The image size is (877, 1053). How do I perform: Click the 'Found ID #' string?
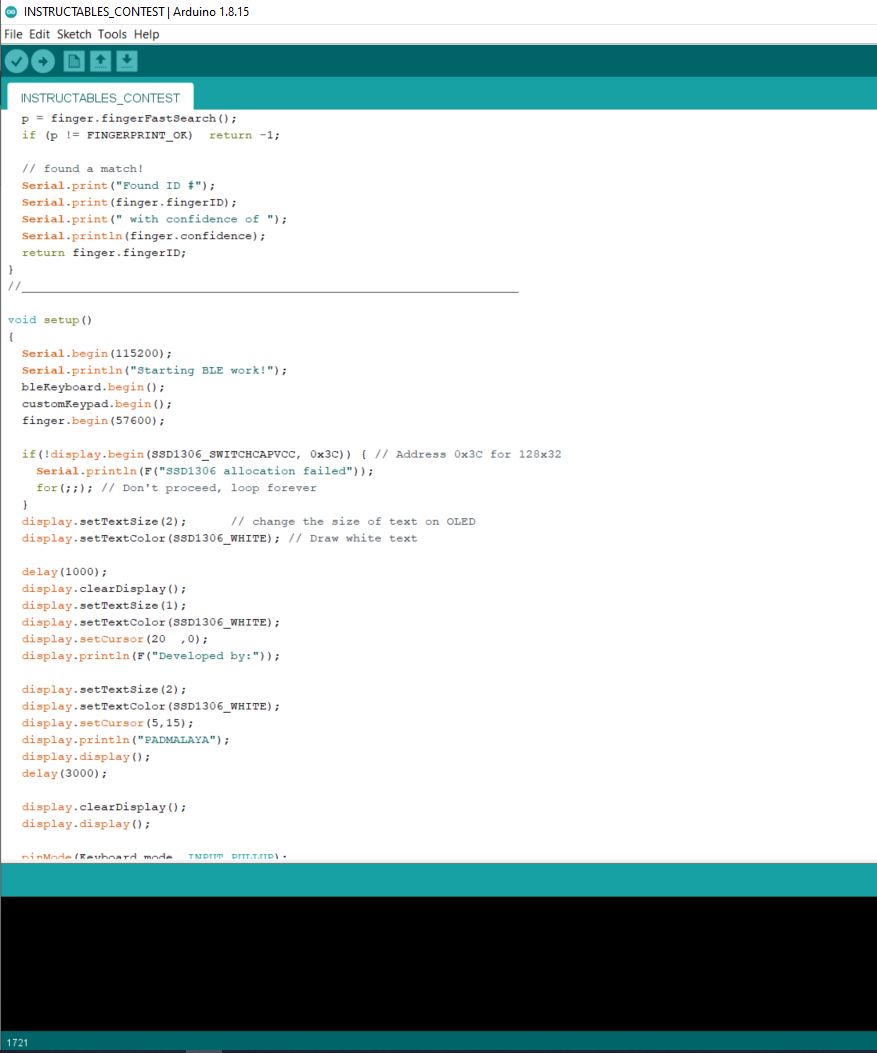pyautogui.click(x=158, y=185)
